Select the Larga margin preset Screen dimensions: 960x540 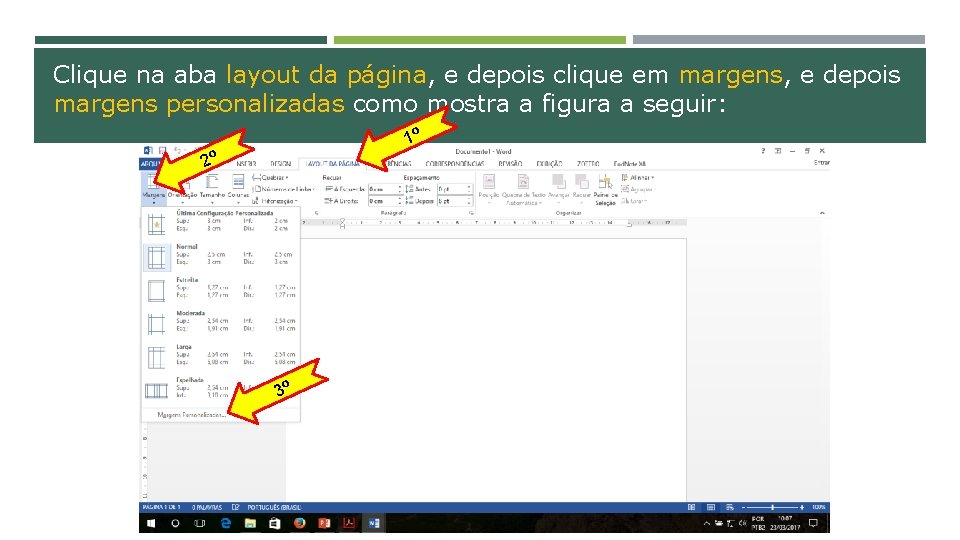pos(220,356)
